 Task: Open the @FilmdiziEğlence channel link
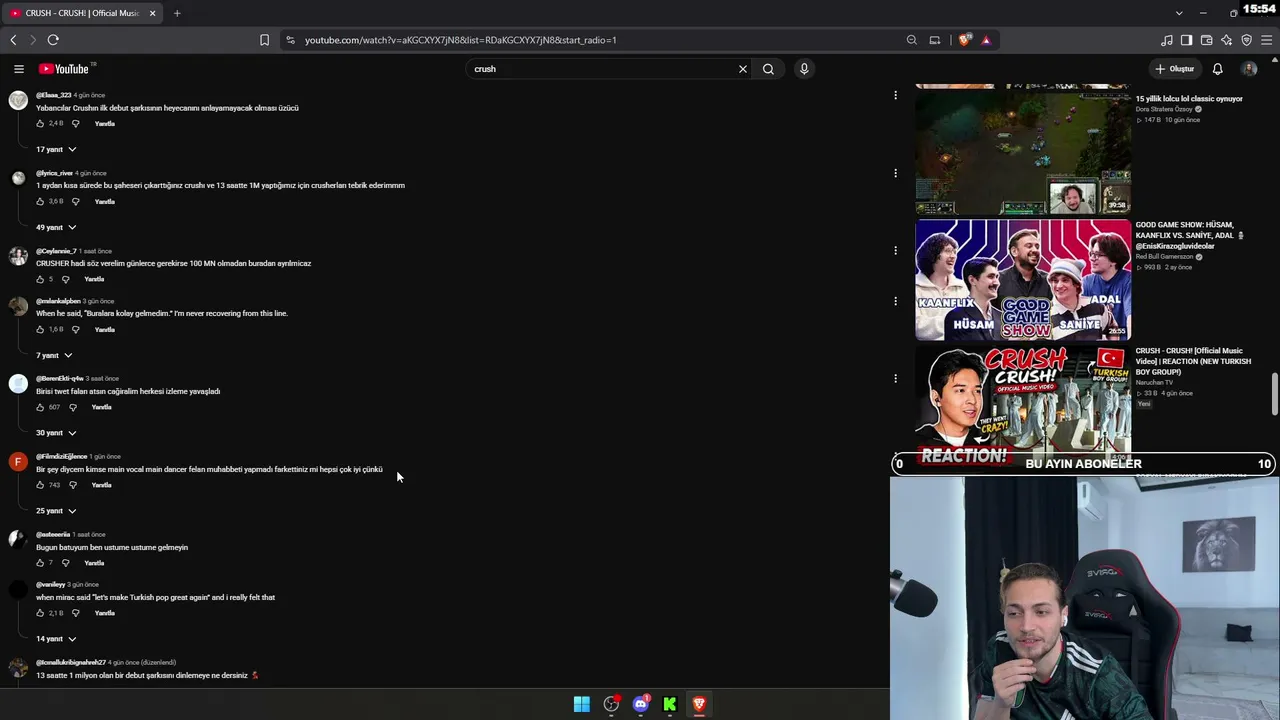pos(62,457)
